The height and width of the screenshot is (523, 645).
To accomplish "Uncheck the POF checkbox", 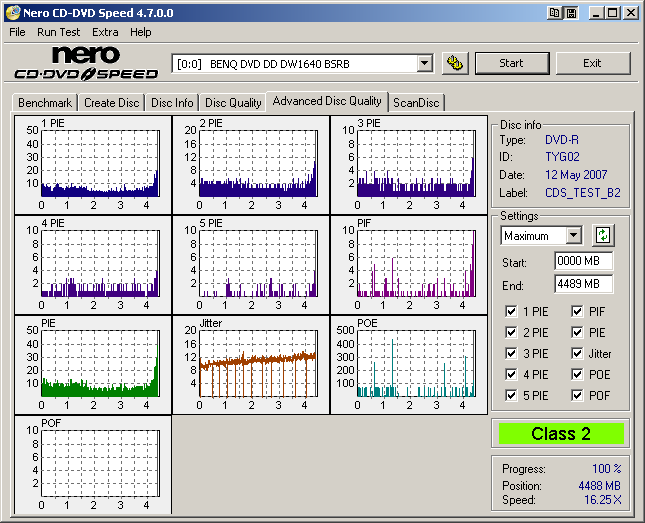I will coord(577,395).
